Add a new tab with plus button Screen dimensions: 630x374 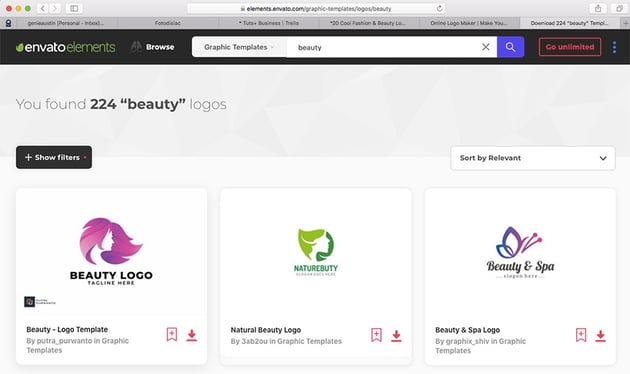(x=625, y=23)
